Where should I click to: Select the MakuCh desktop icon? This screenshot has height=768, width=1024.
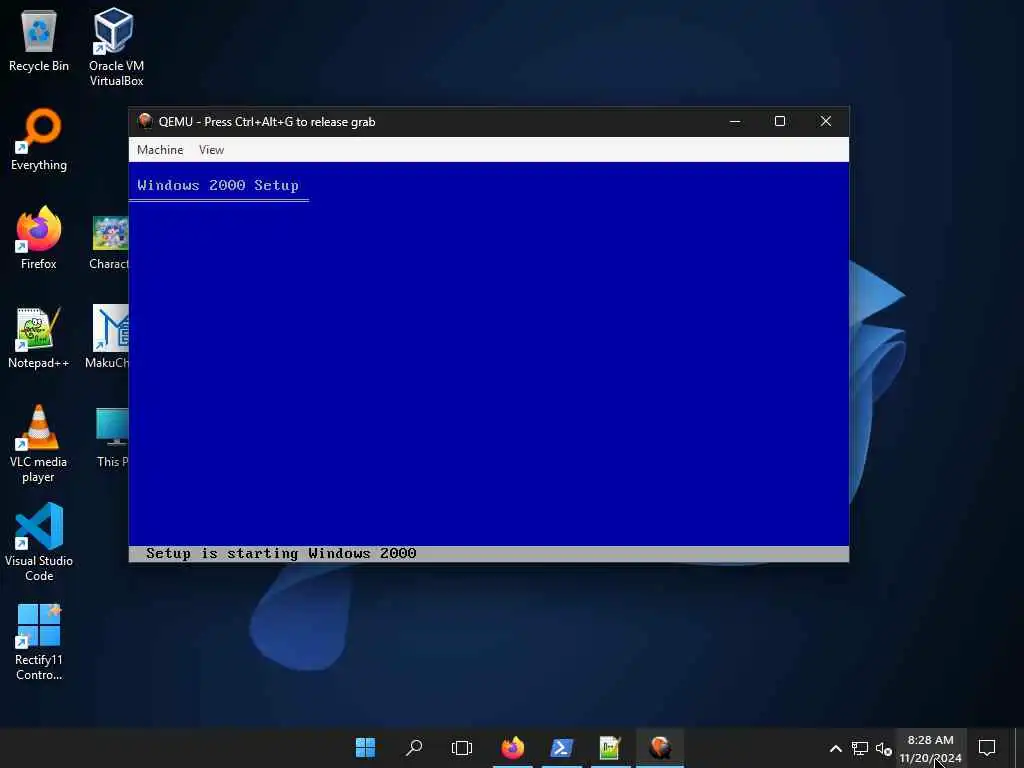(108, 338)
